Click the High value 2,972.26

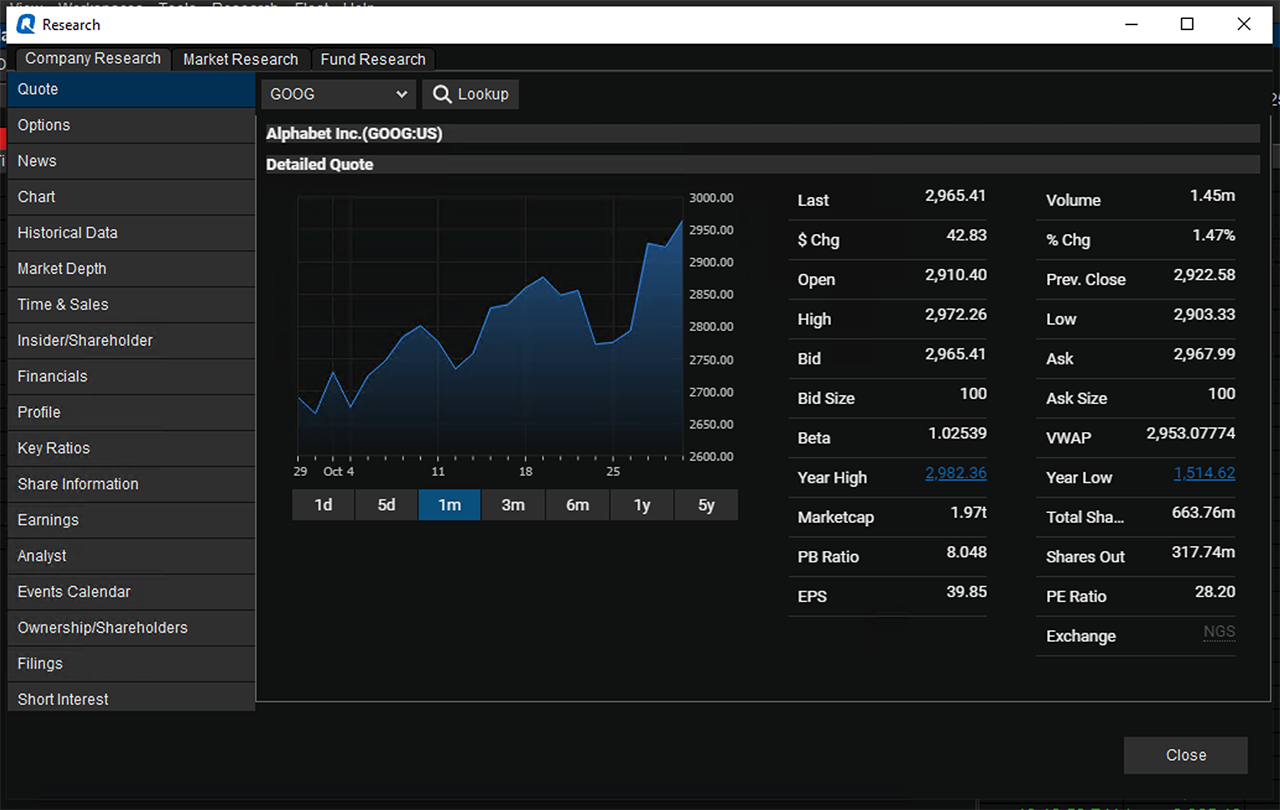(x=956, y=315)
